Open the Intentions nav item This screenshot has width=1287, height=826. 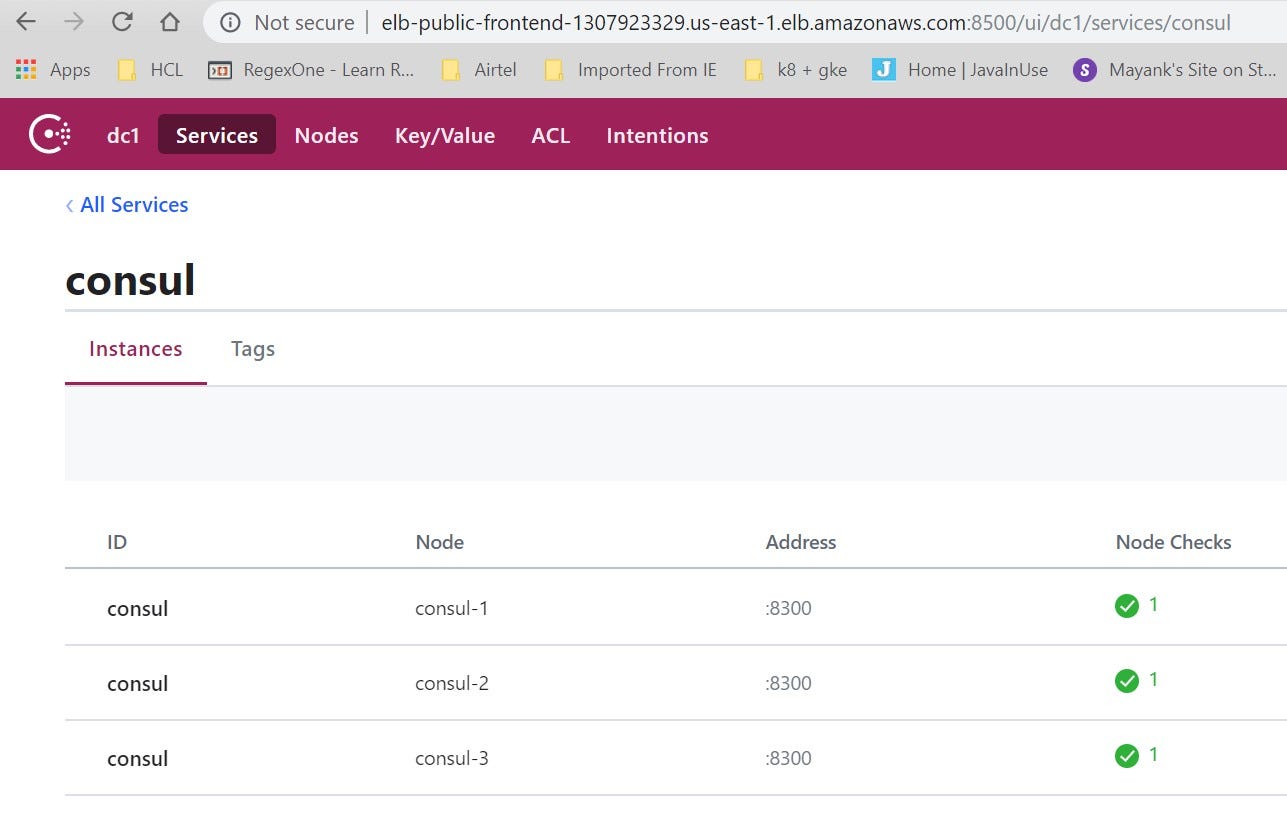(657, 135)
